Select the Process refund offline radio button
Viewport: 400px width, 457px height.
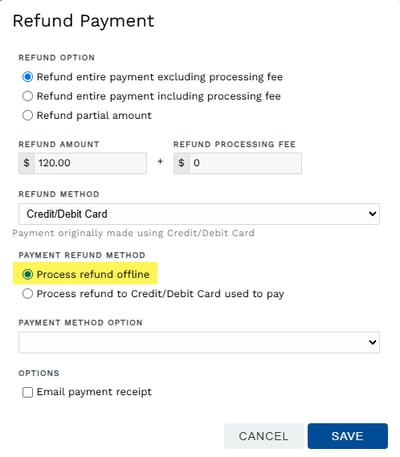[x=27, y=274]
